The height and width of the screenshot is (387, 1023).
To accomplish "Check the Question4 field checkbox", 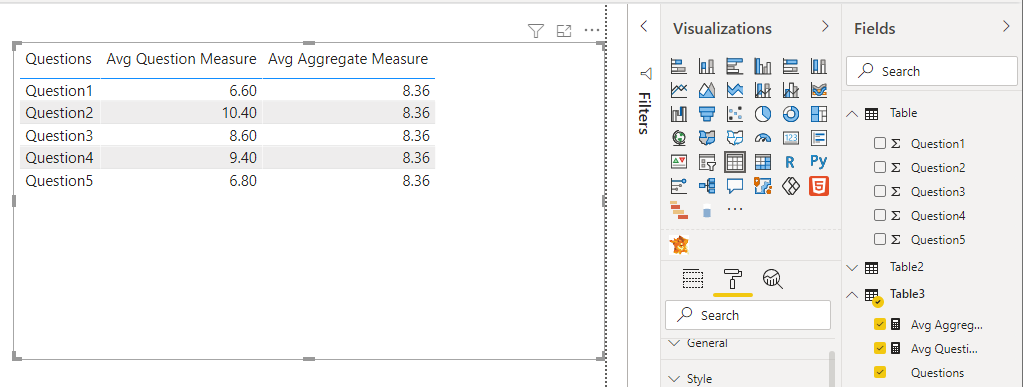I will 879,215.
